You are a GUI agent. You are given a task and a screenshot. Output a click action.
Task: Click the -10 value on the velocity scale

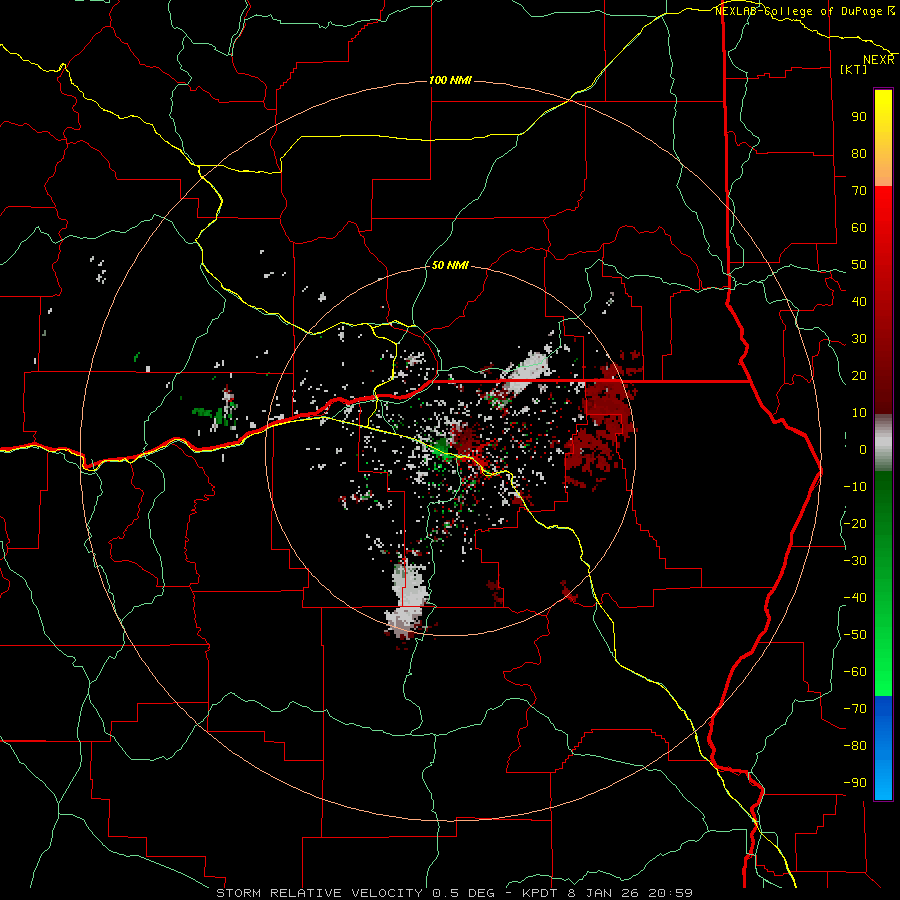coord(855,487)
